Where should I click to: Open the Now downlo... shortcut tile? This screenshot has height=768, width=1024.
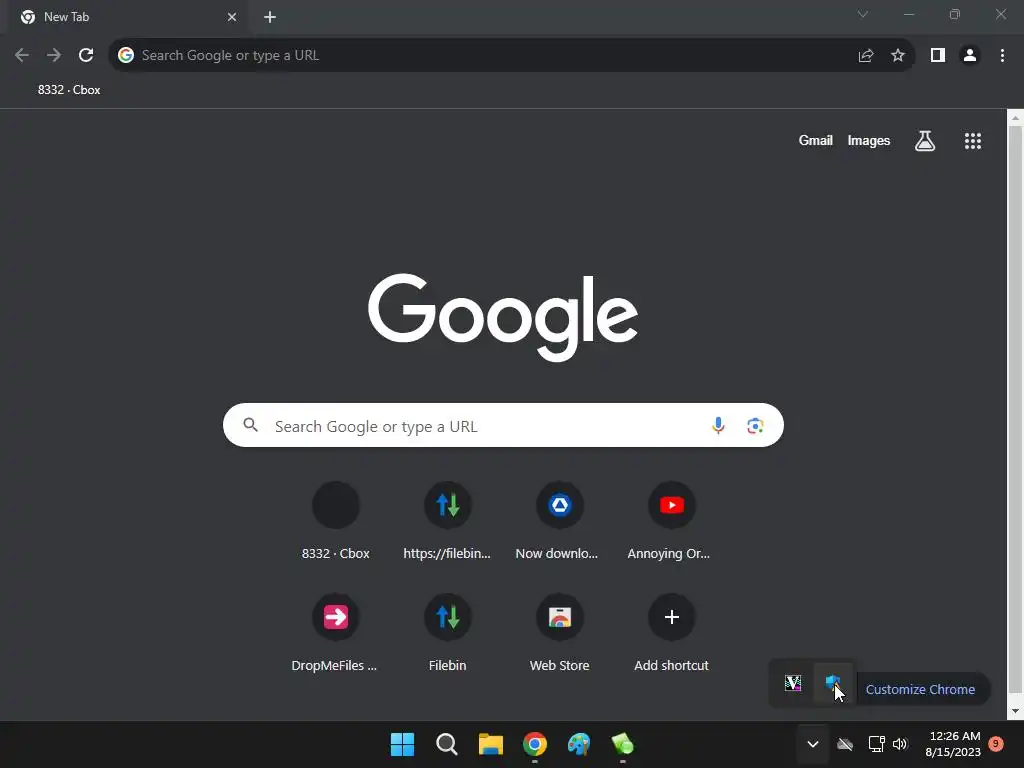tap(560, 522)
